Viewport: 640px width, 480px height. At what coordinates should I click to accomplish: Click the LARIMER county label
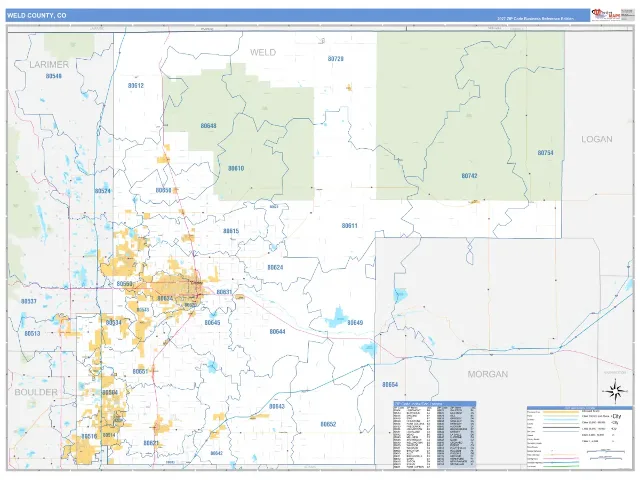49,64
